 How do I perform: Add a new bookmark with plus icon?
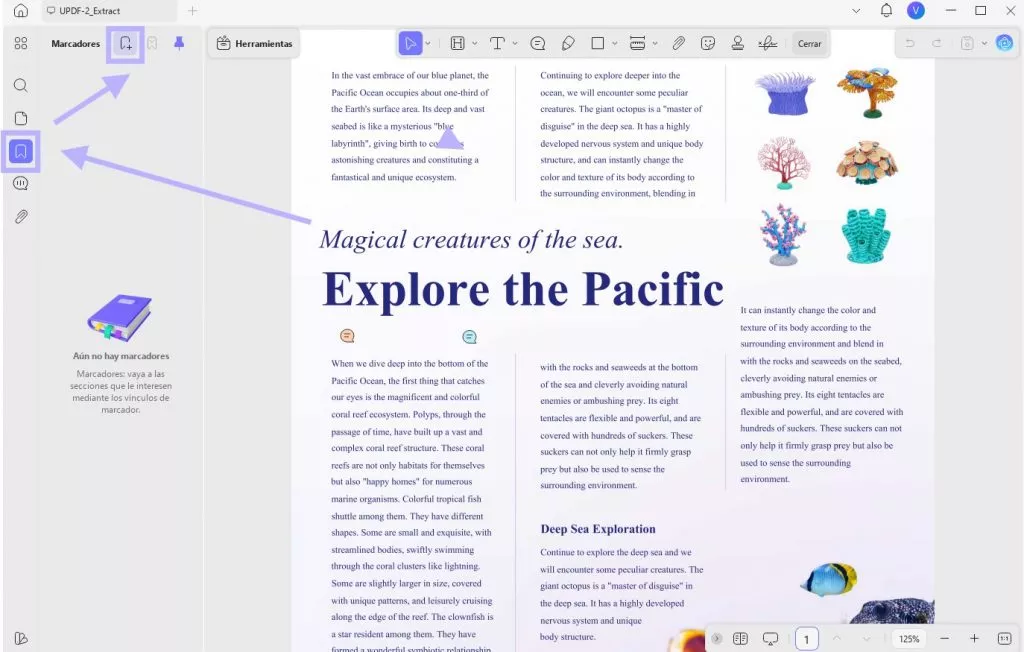125,44
